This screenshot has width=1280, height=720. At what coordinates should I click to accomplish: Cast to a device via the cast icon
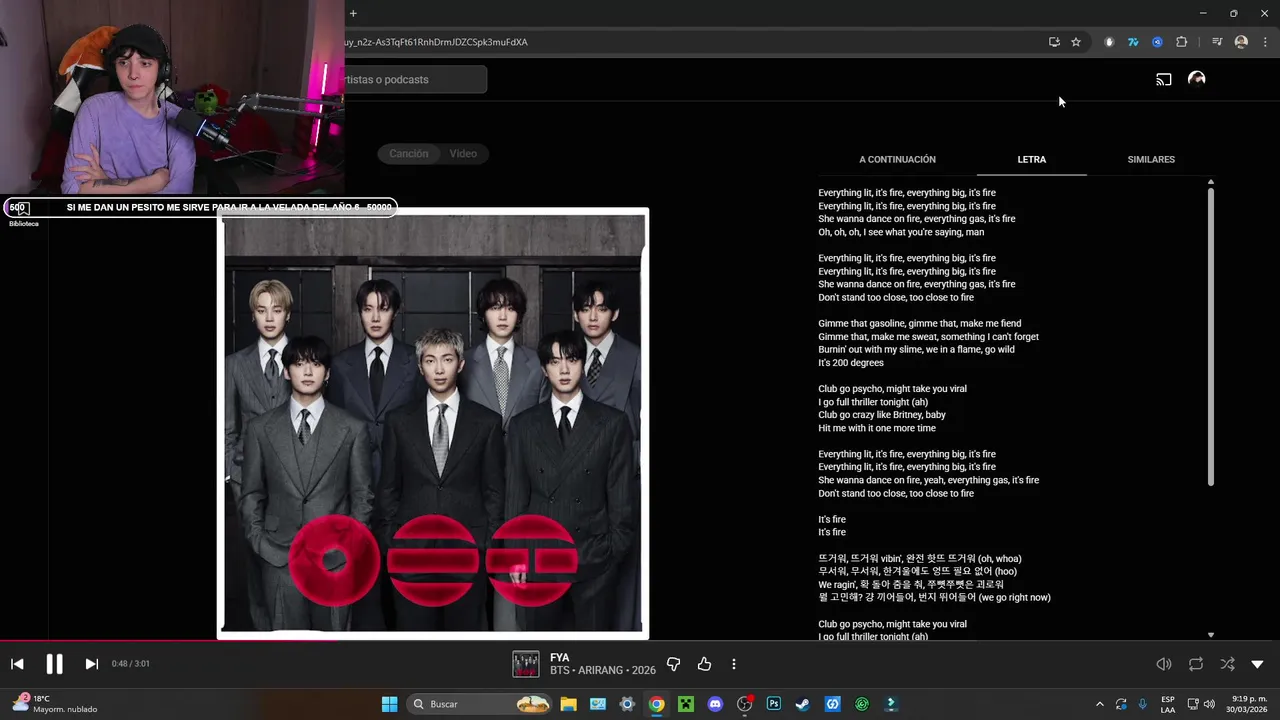click(x=1164, y=79)
